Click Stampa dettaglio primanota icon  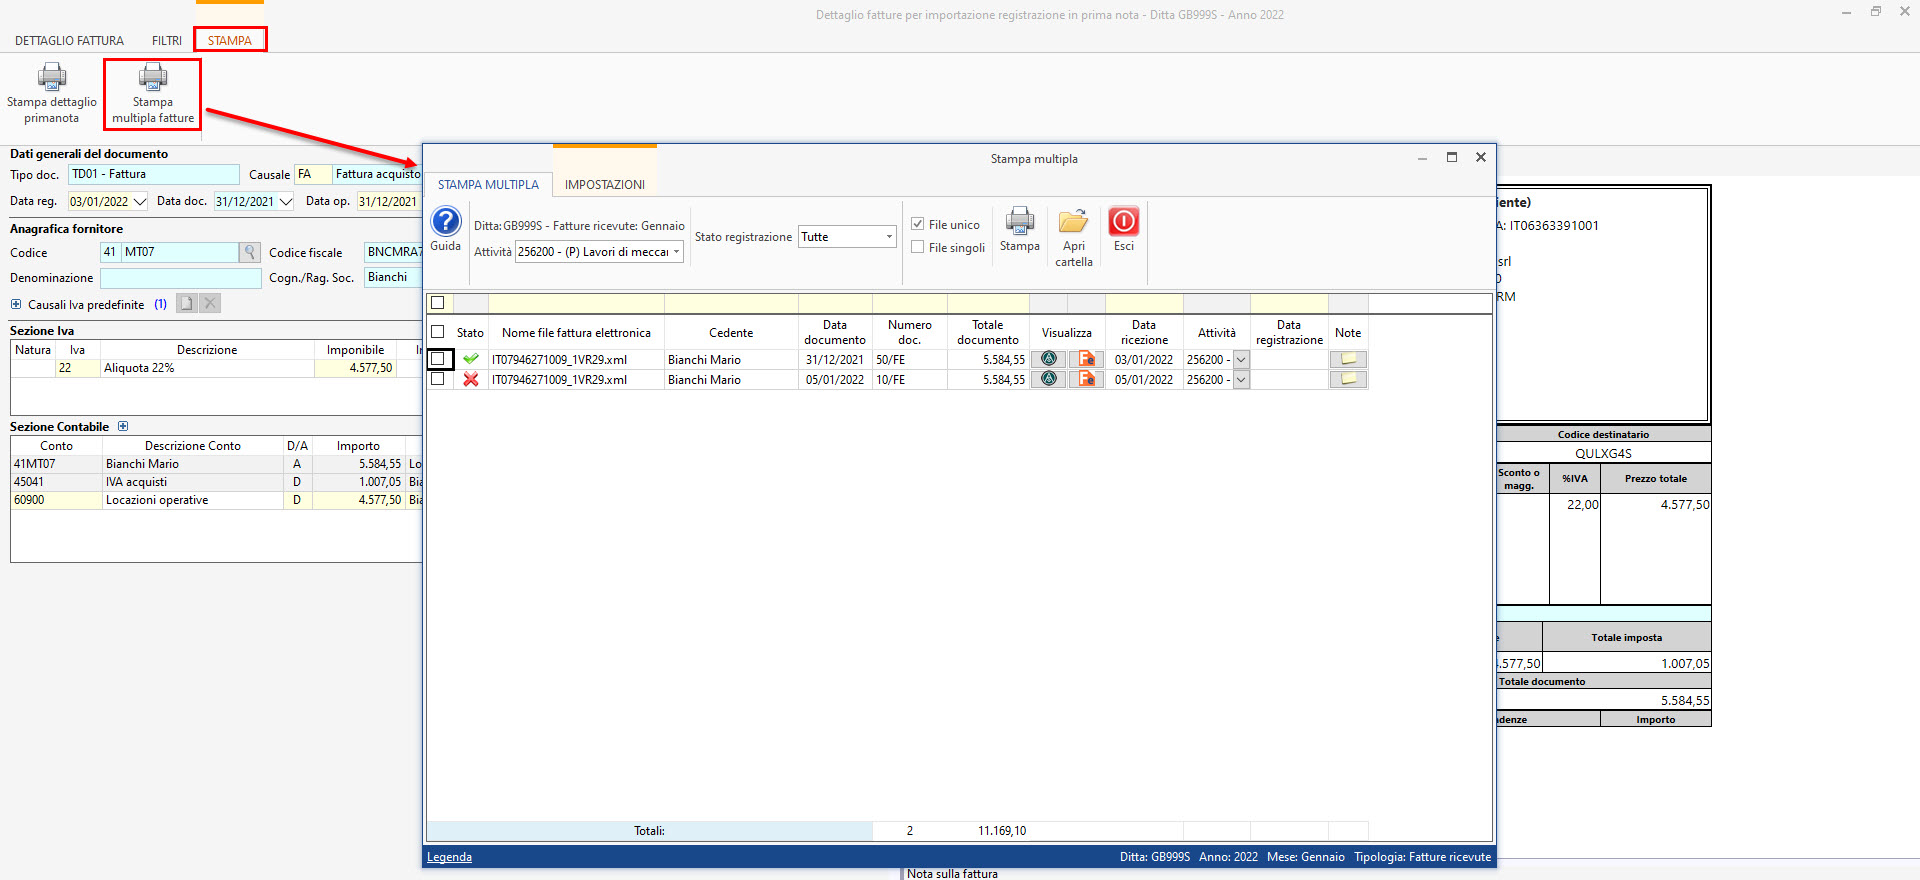[x=52, y=79]
